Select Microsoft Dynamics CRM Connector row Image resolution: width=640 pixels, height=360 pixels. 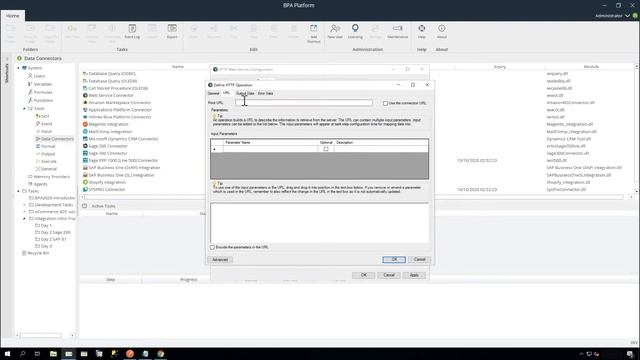123,139
